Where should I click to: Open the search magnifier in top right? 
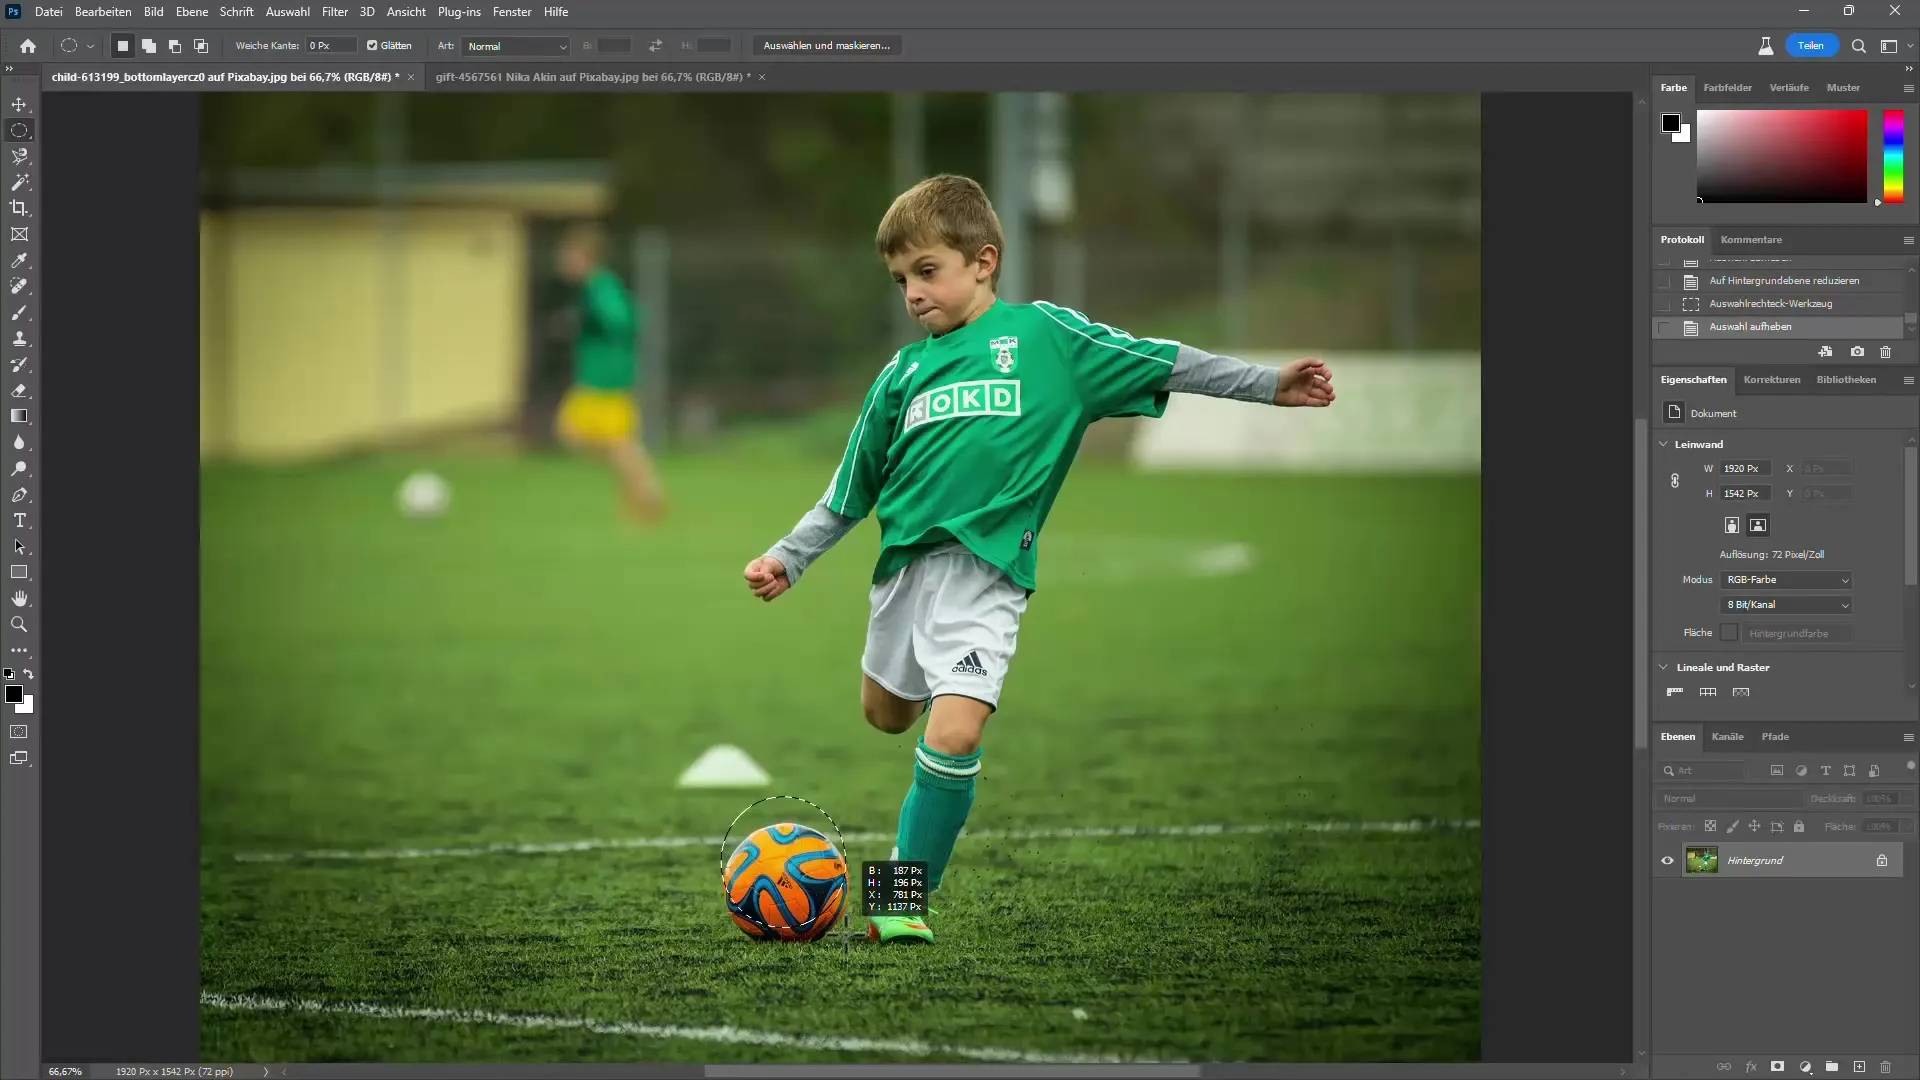coord(1859,46)
